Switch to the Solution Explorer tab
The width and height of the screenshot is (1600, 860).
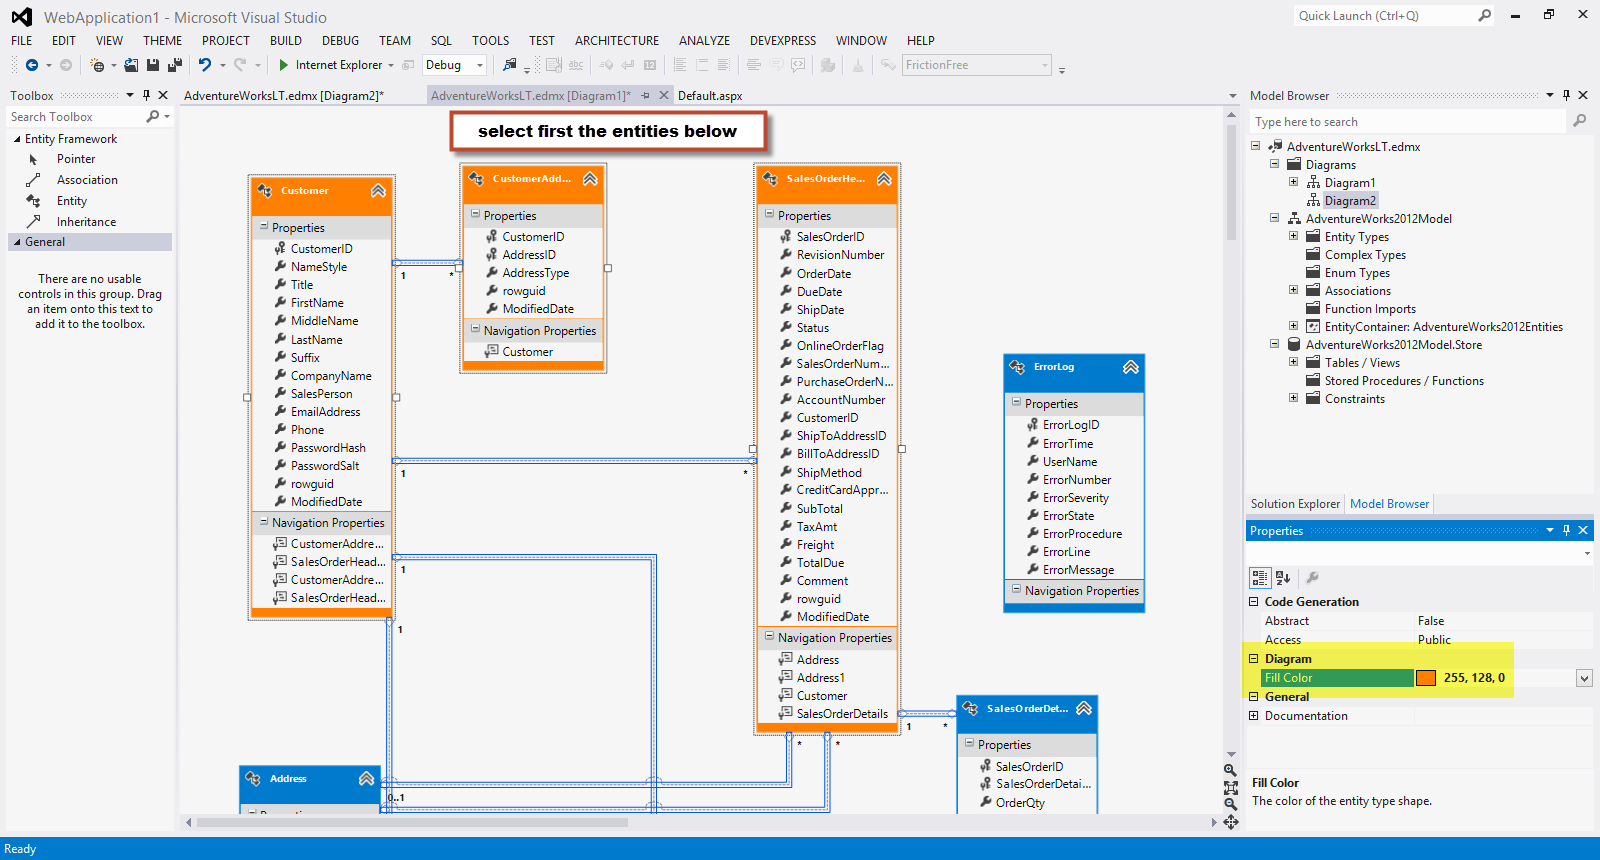pos(1295,504)
